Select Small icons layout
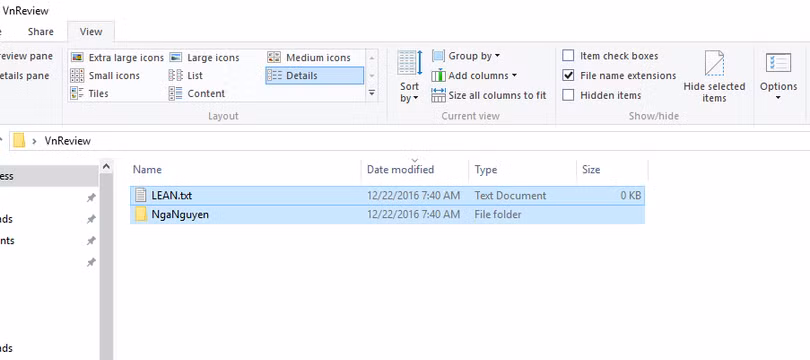The height and width of the screenshot is (360, 810). [105, 75]
